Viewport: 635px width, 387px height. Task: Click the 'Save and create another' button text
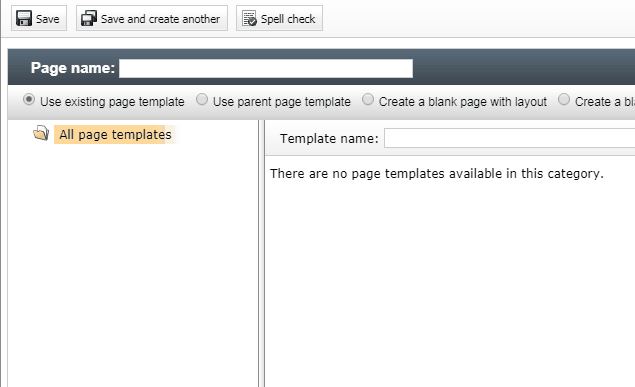pyautogui.click(x=160, y=19)
